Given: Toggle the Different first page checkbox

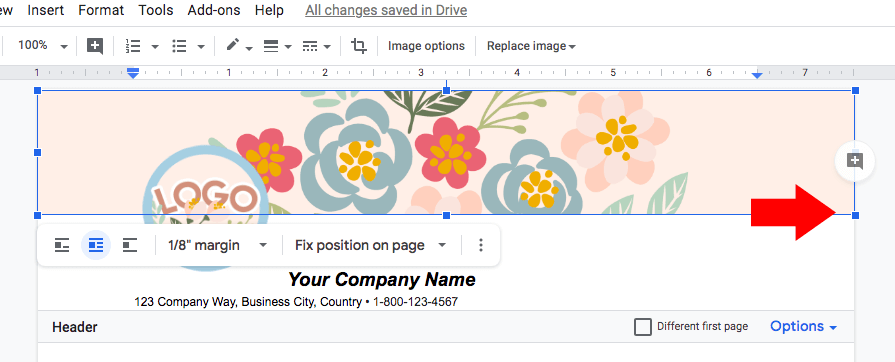Looking at the screenshot, I should (643, 327).
